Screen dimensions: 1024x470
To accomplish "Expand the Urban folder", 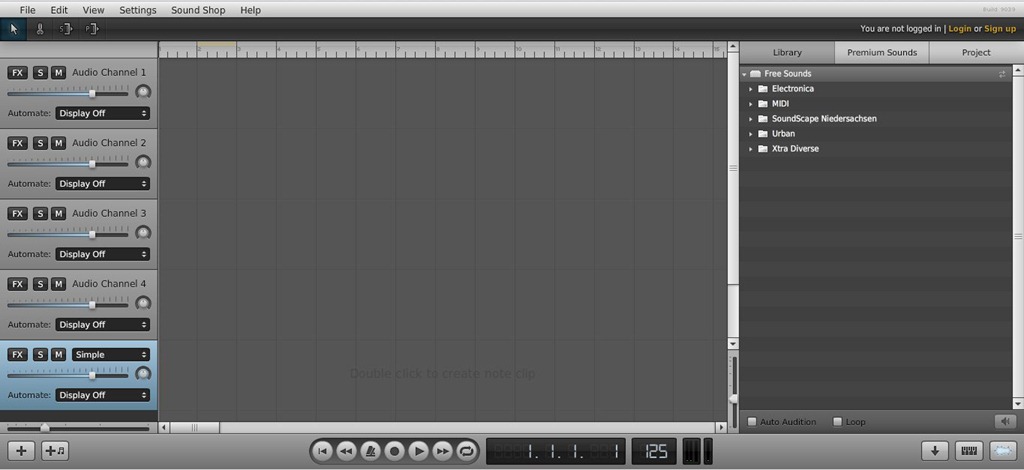I will (751, 134).
